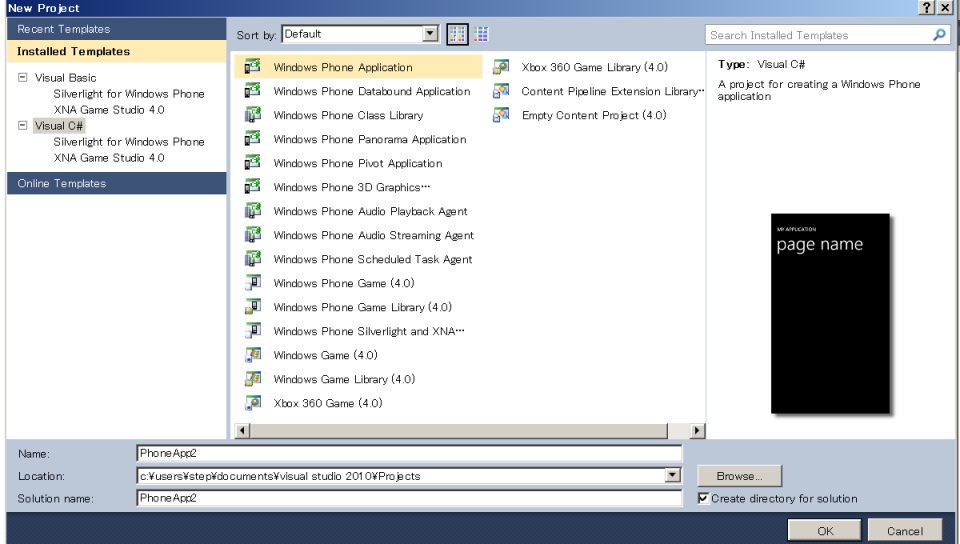Select Empty Content Project (4.0) text

pyautogui.click(x=594, y=115)
